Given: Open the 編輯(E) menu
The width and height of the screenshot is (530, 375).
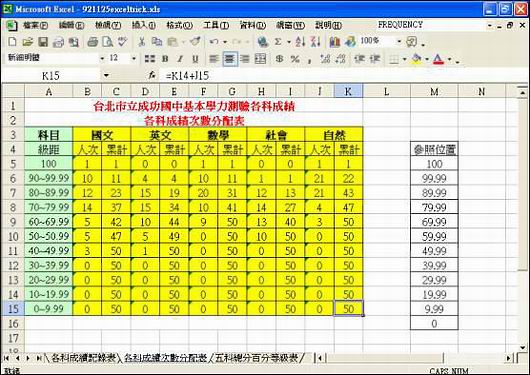Looking at the screenshot, I should (71, 25).
